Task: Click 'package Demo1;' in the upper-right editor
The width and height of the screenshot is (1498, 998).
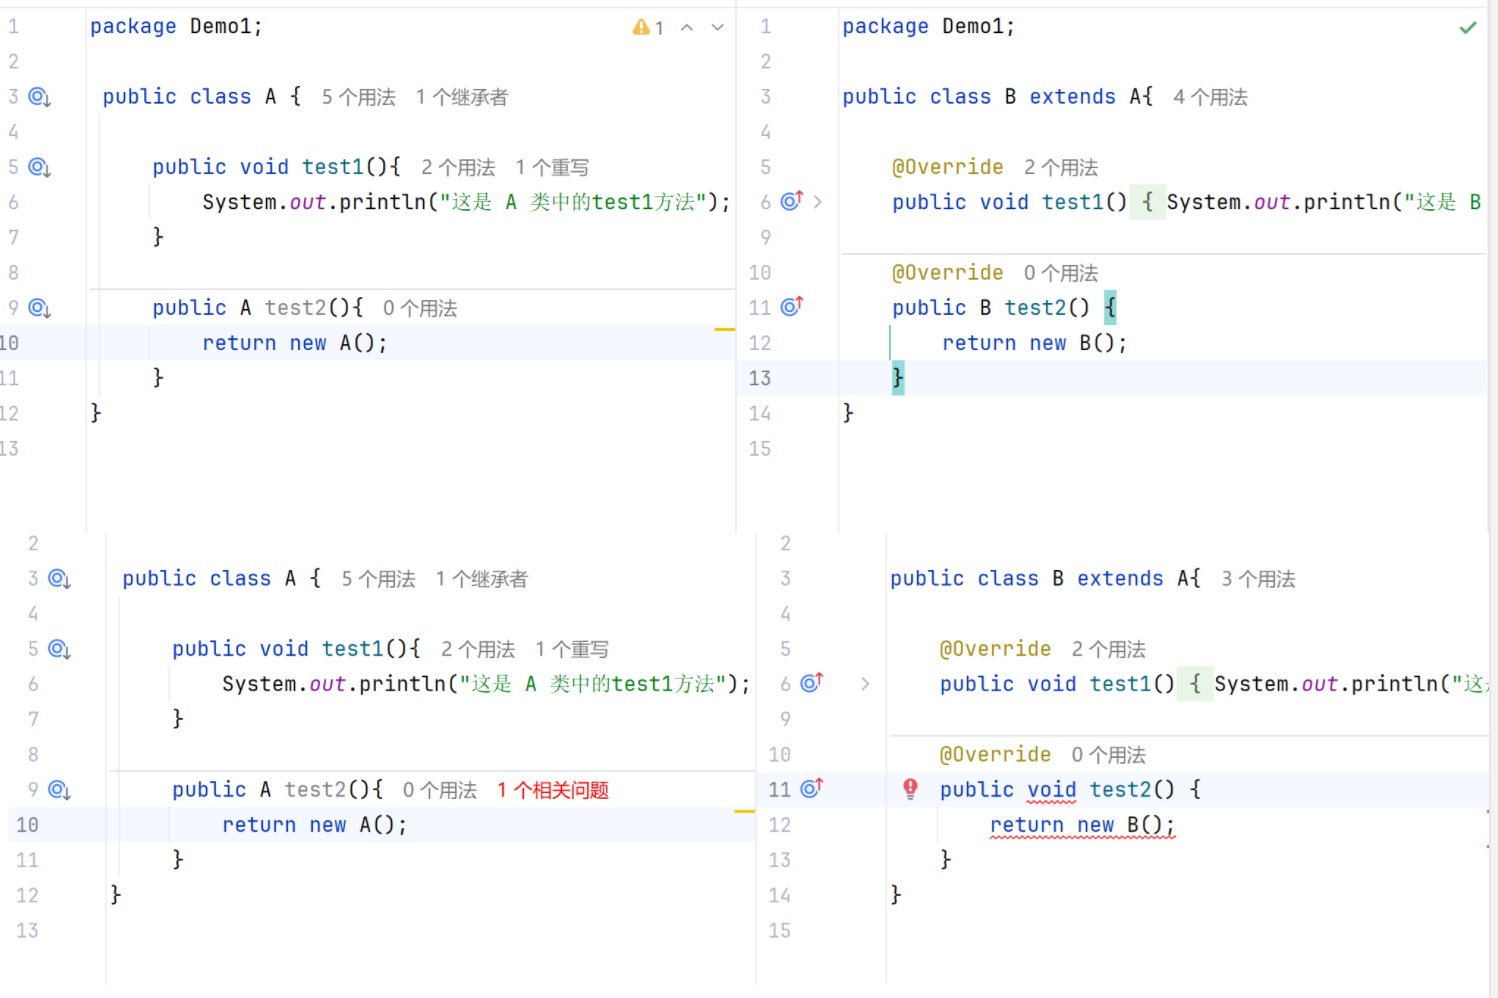Action: (928, 27)
